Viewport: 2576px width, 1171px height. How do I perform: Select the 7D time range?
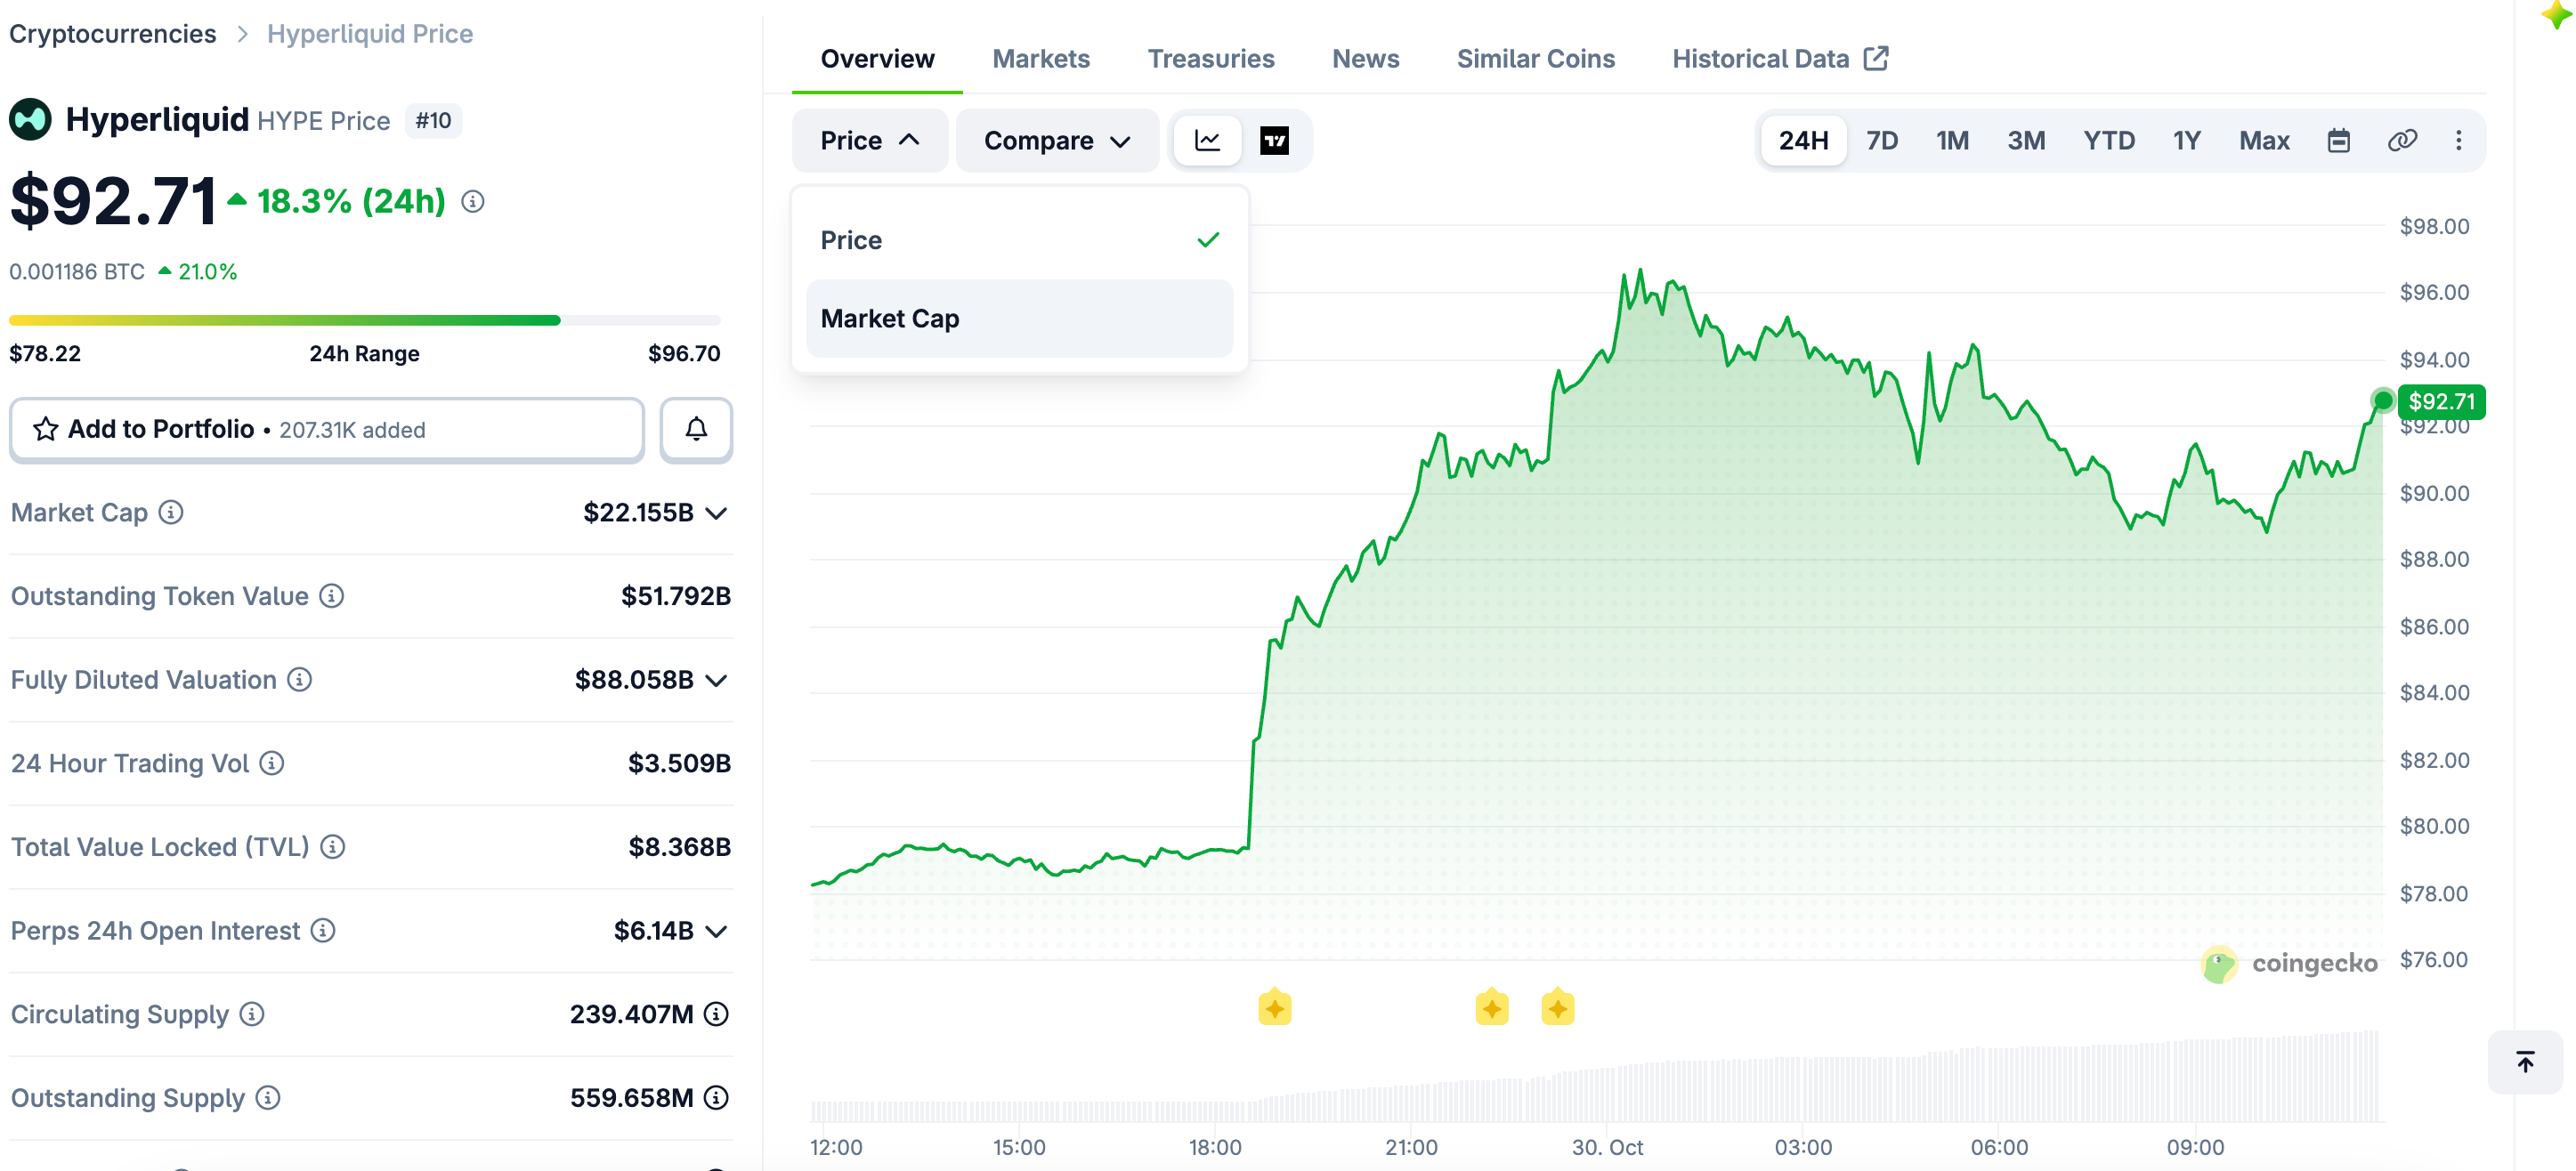click(1882, 141)
